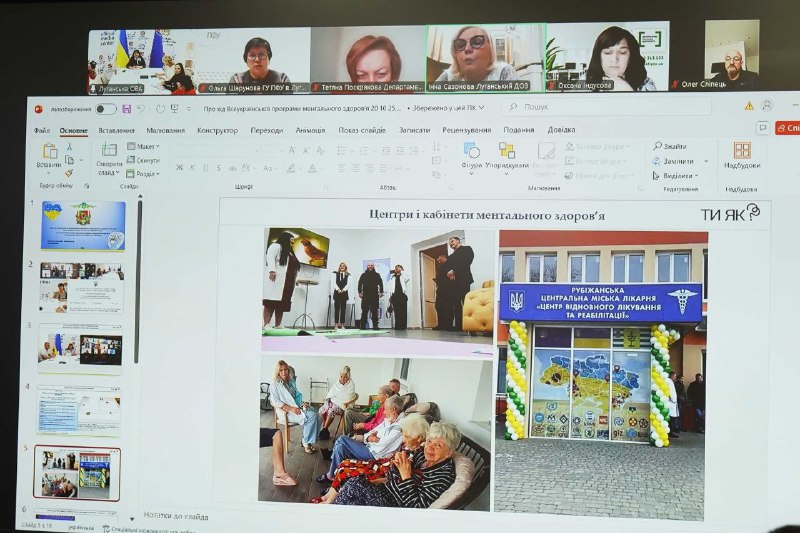Open the Надбудови add-ins icon
The height and width of the screenshot is (533, 800).
click(741, 151)
